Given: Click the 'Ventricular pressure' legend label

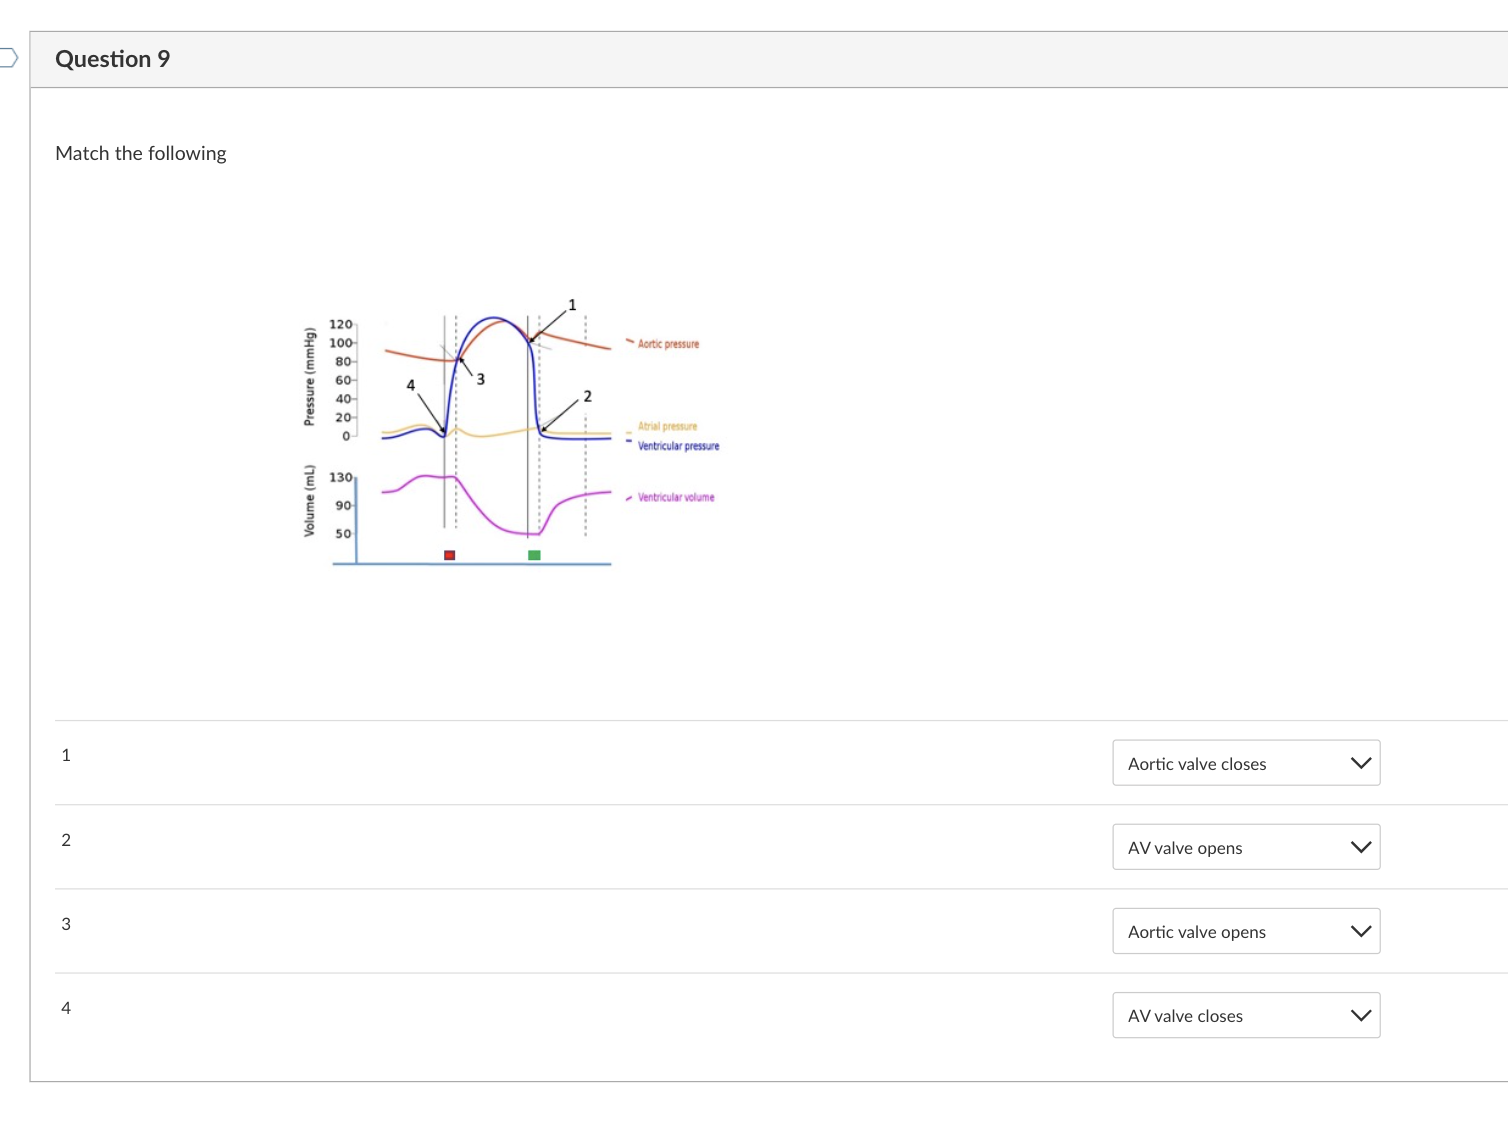Looking at the screenshot, I should (678, 446).
